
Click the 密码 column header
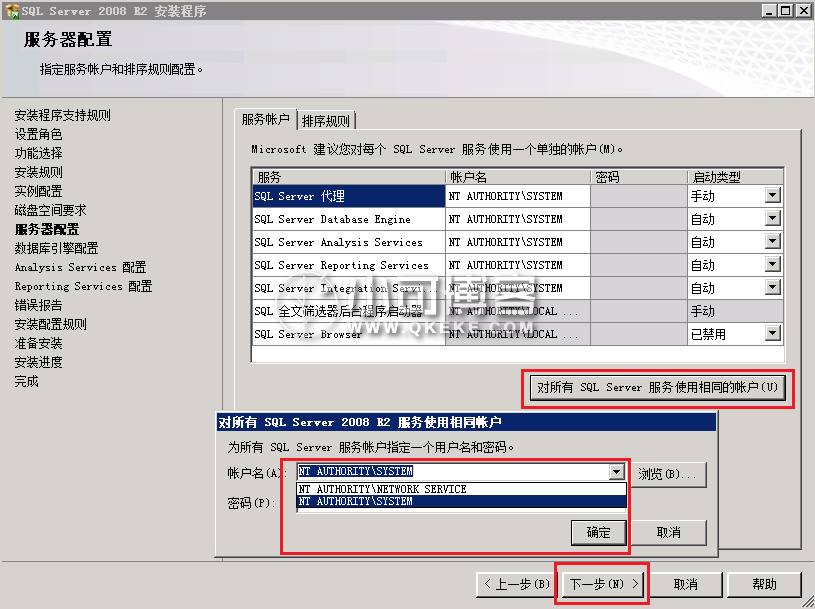[639, 177]
